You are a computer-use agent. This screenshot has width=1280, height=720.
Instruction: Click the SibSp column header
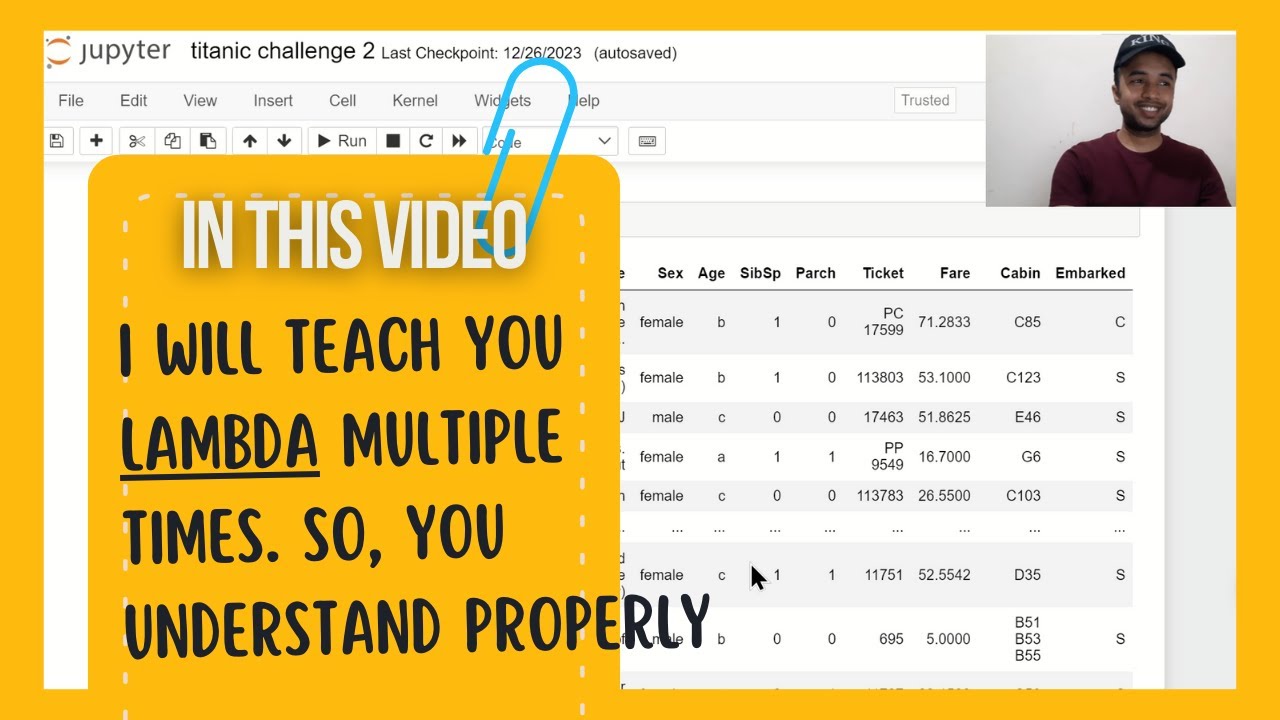point(760,273)
